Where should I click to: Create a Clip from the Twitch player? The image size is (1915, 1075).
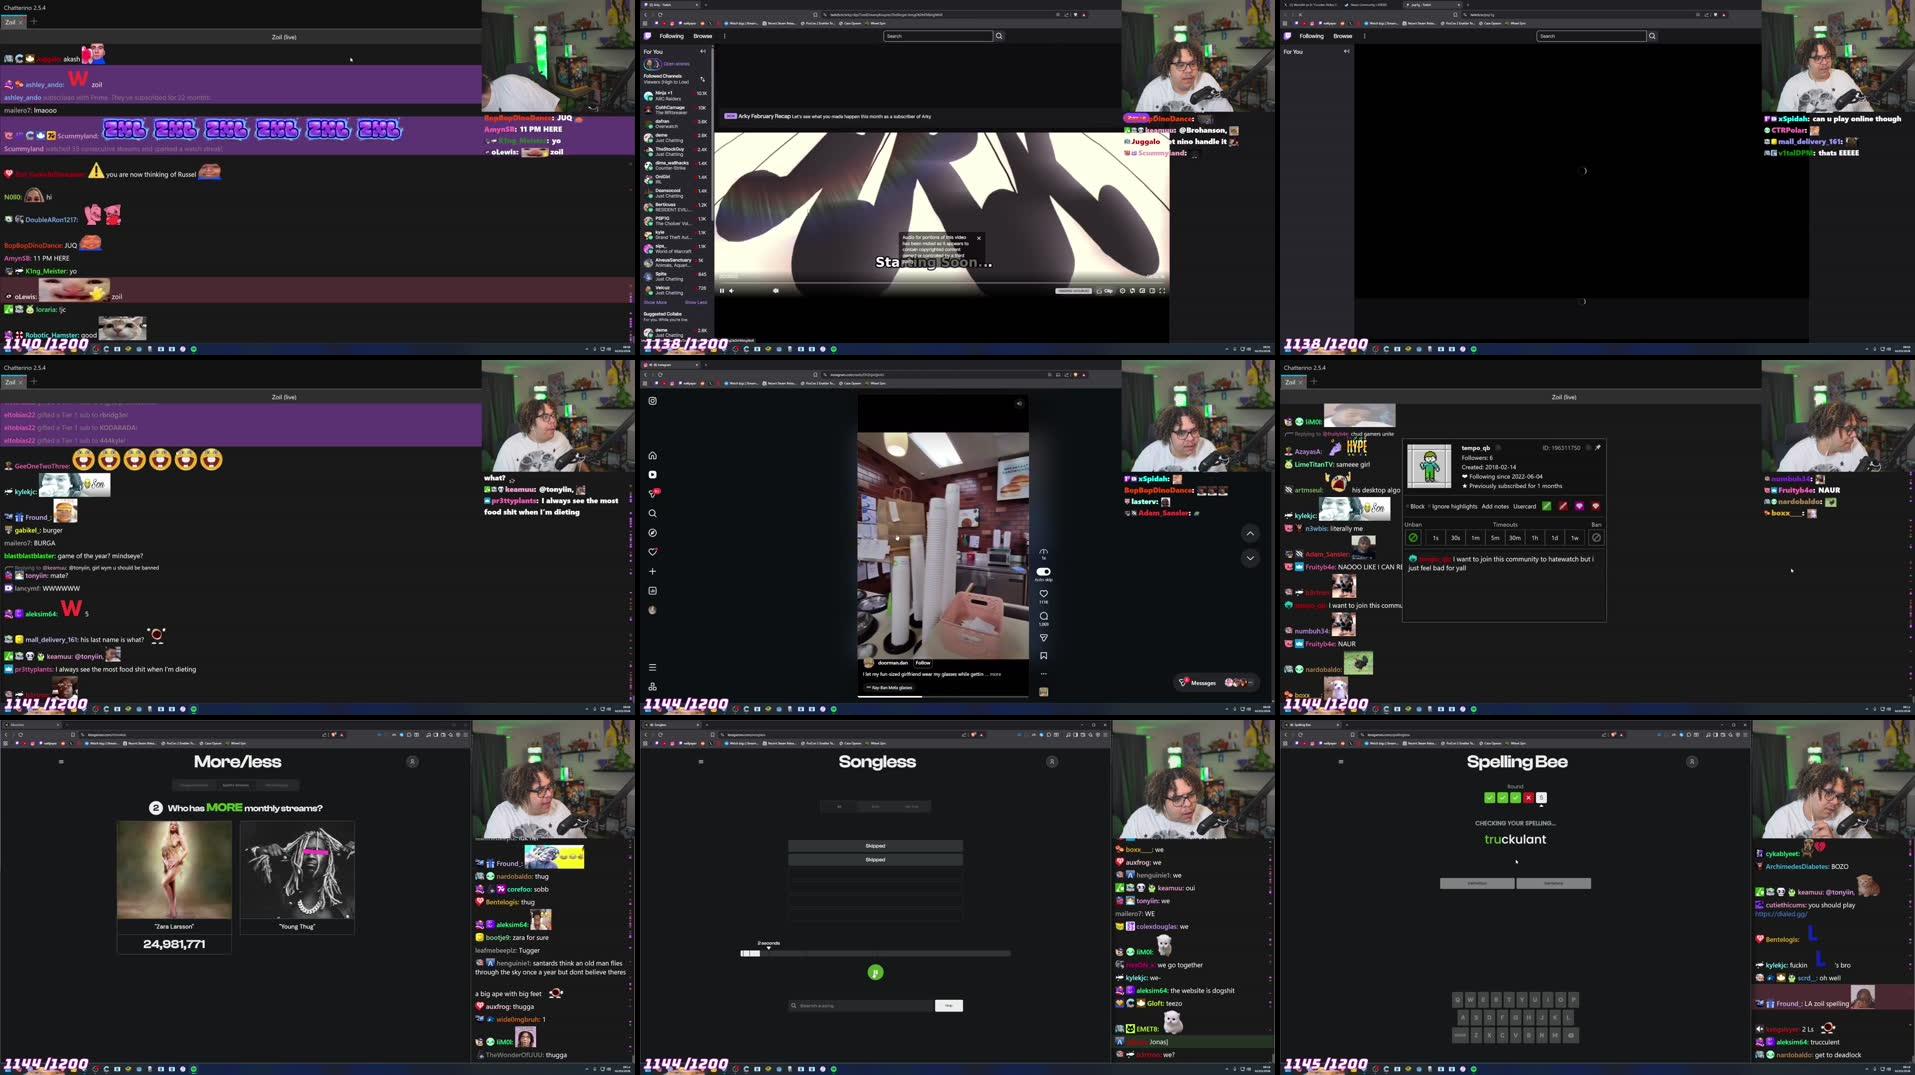1104,291
